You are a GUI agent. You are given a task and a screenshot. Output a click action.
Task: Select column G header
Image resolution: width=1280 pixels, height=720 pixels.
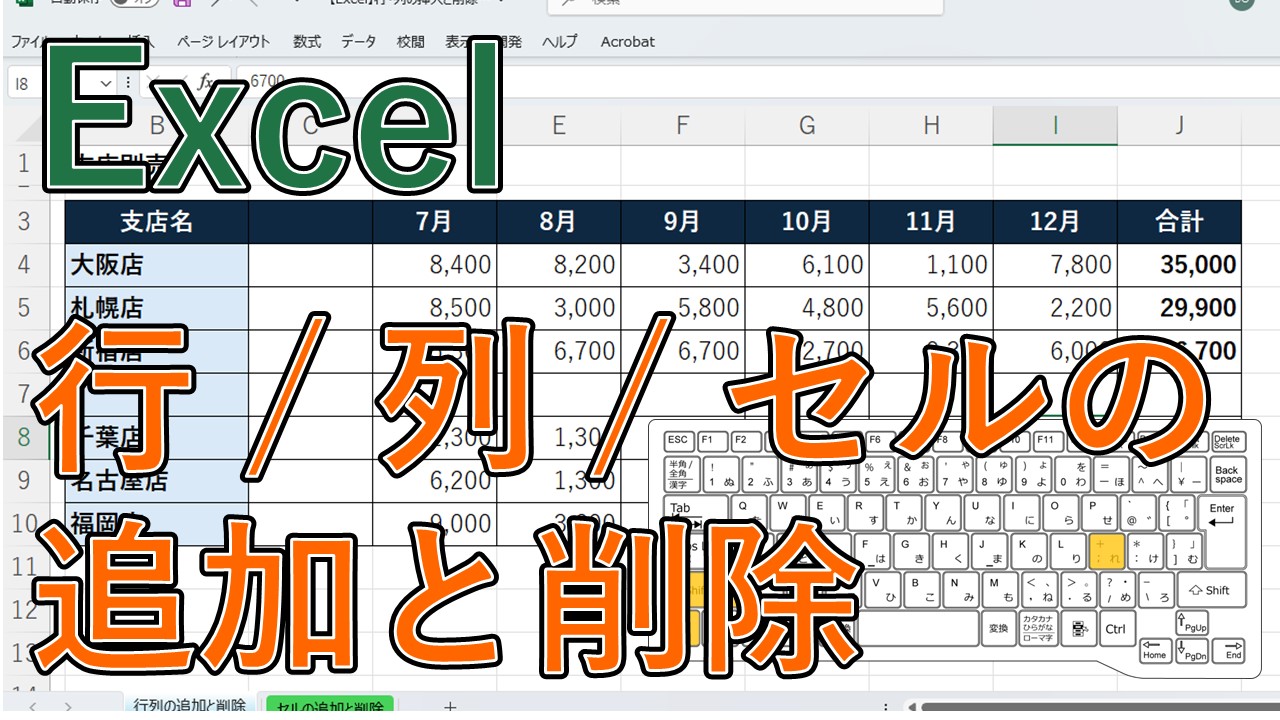point(807,125)
